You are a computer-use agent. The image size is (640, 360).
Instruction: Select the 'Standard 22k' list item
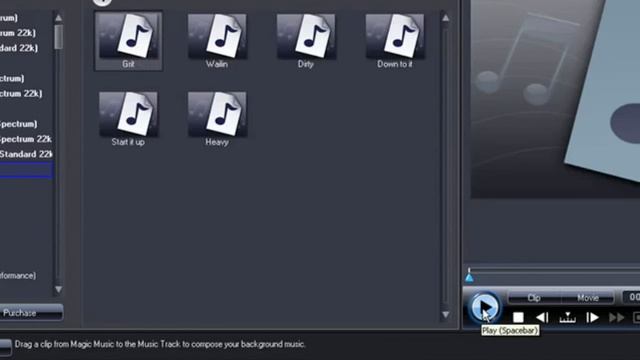(26, 154)
